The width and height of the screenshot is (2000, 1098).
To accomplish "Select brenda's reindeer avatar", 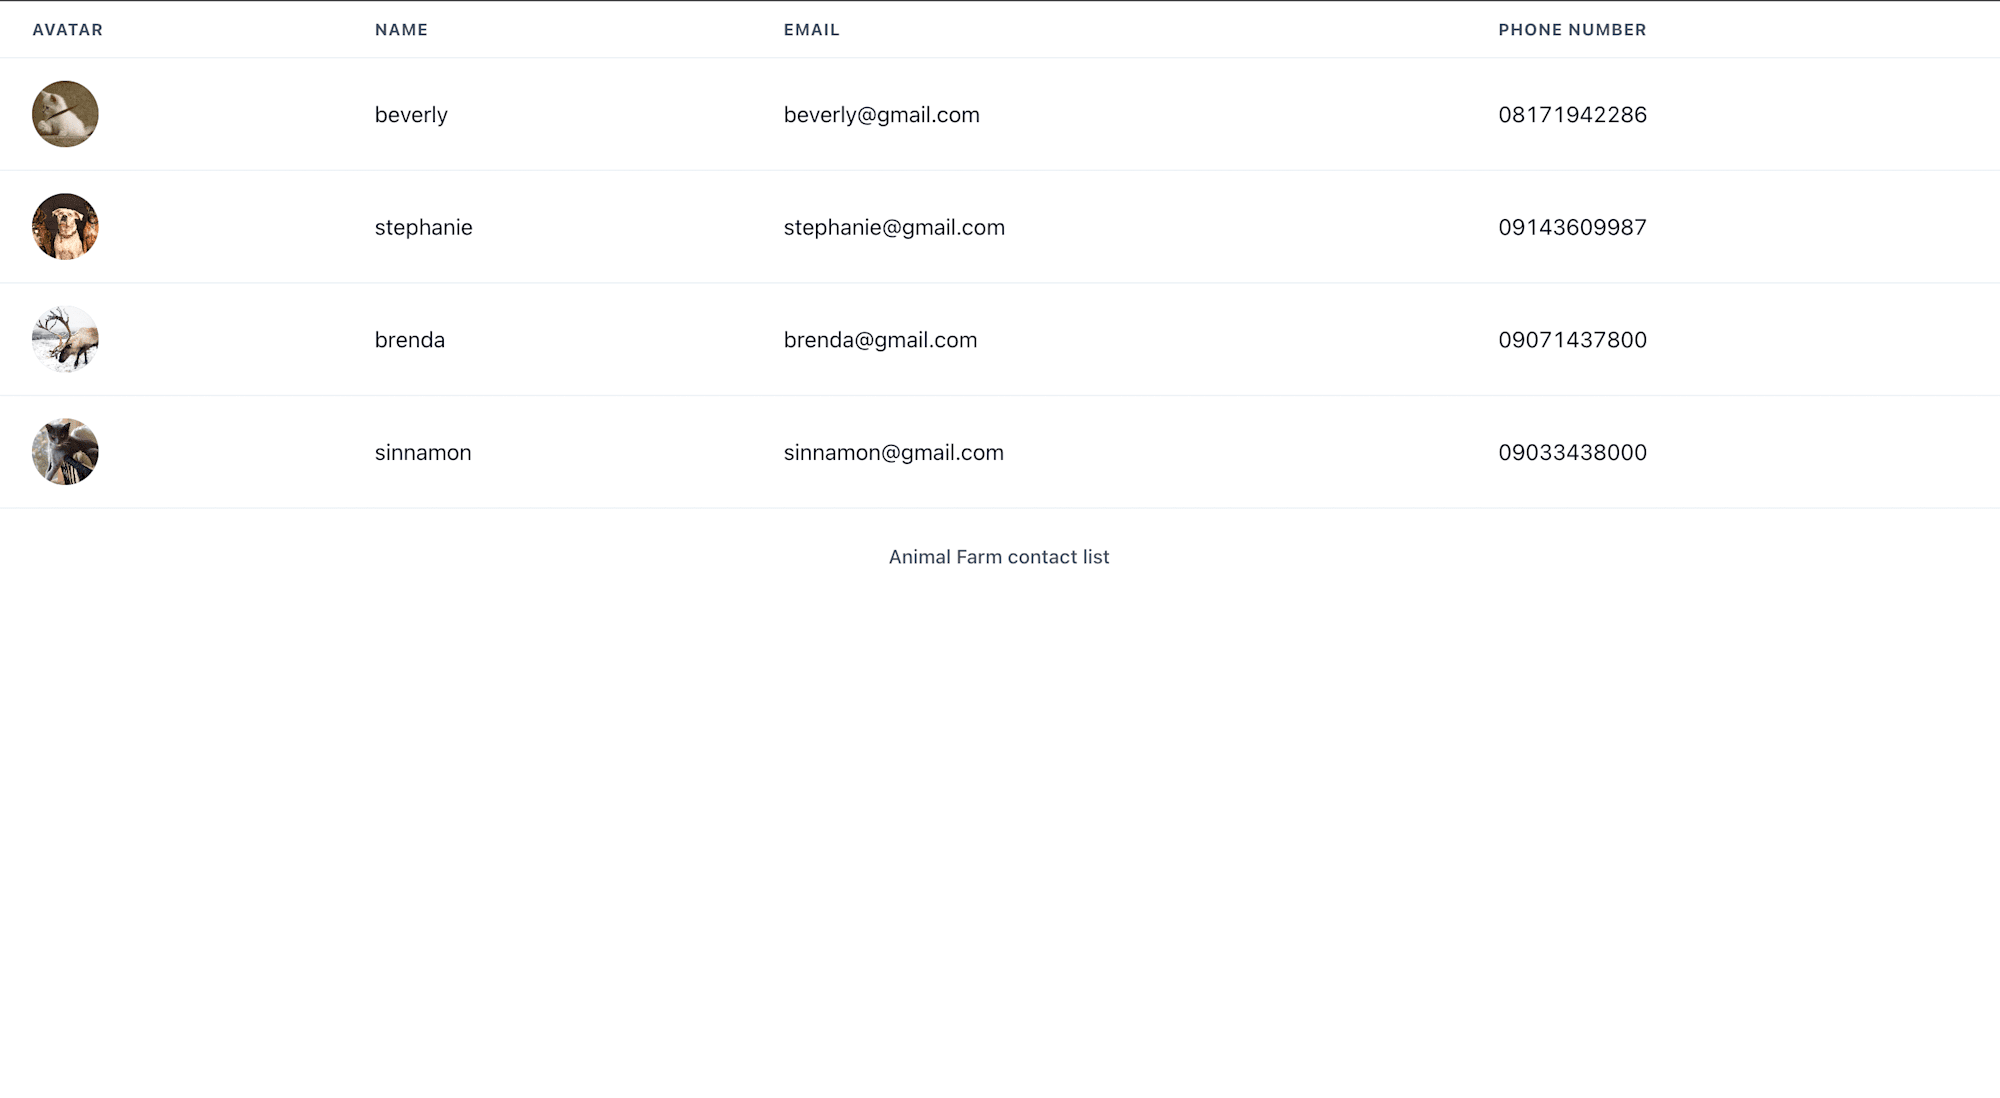I will [65, 339].
